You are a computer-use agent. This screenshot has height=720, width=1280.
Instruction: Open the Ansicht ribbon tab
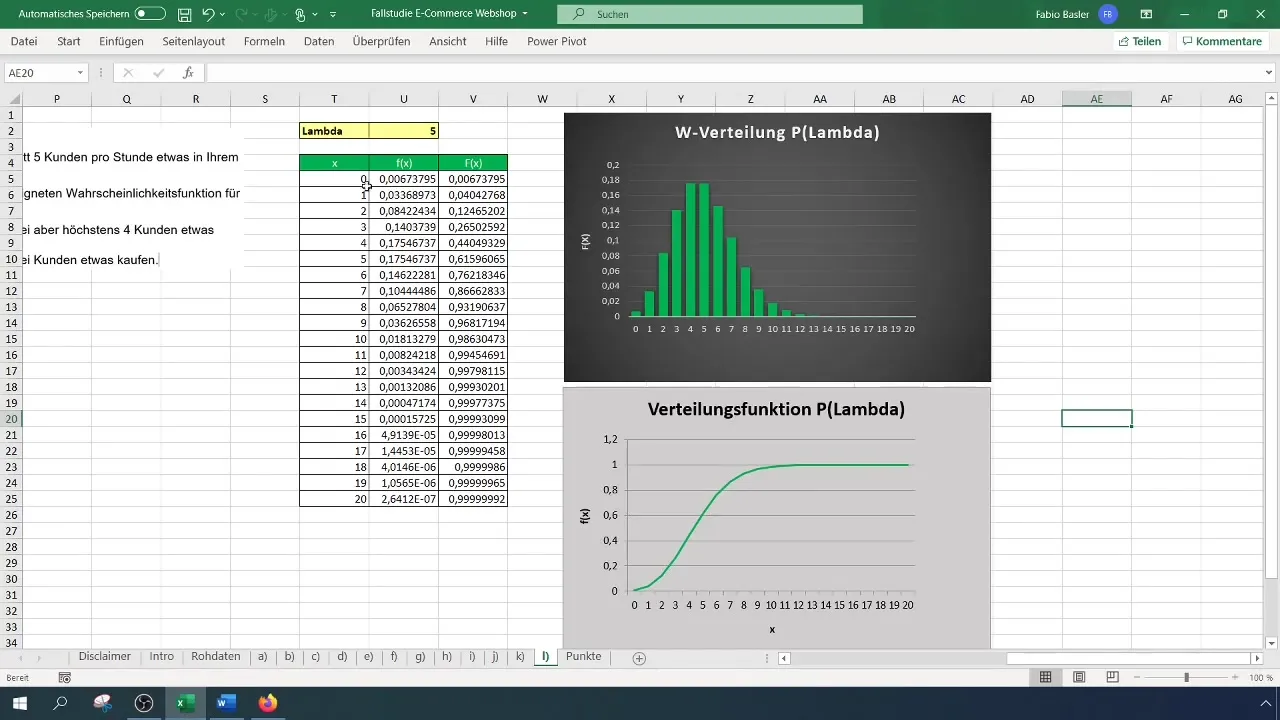447,41
